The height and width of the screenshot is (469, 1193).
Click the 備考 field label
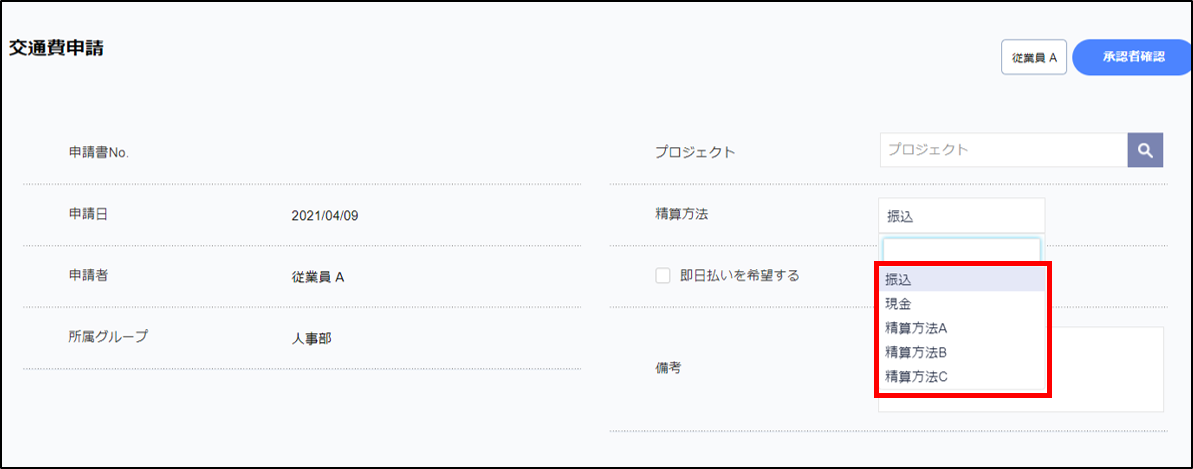(668, 368)
